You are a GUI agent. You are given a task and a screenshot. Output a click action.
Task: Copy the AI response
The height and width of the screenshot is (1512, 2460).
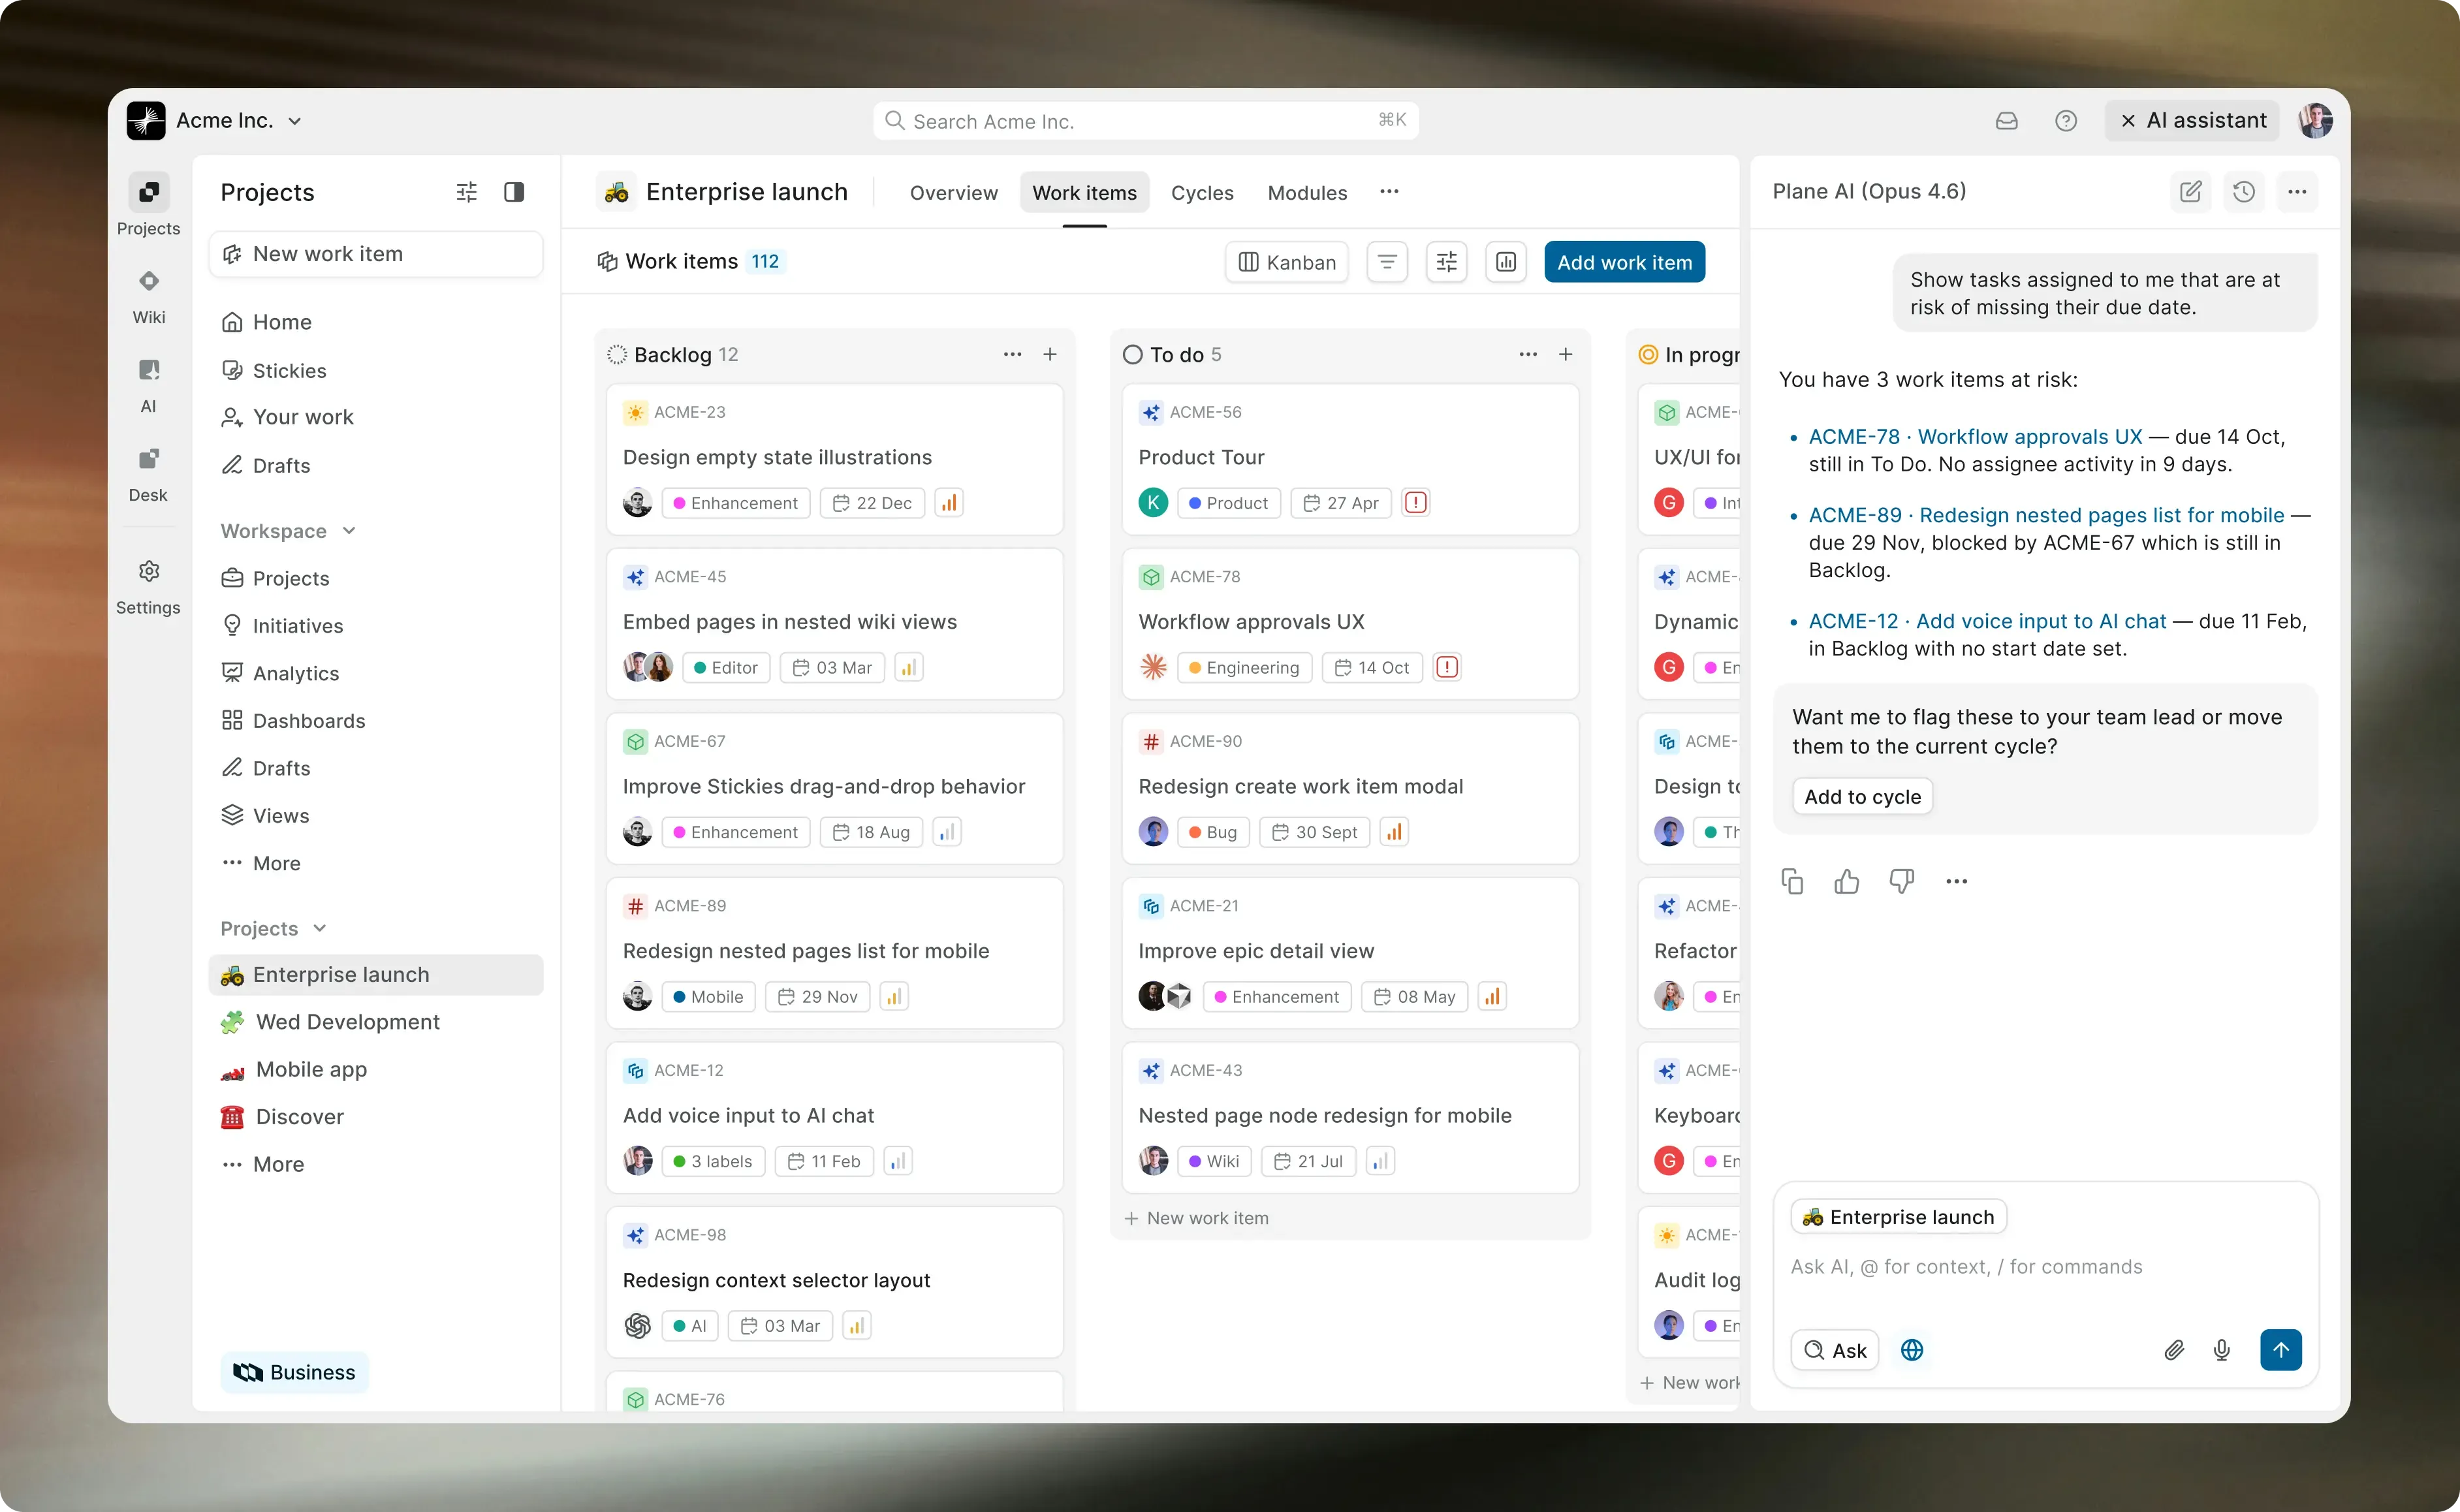1792,881
